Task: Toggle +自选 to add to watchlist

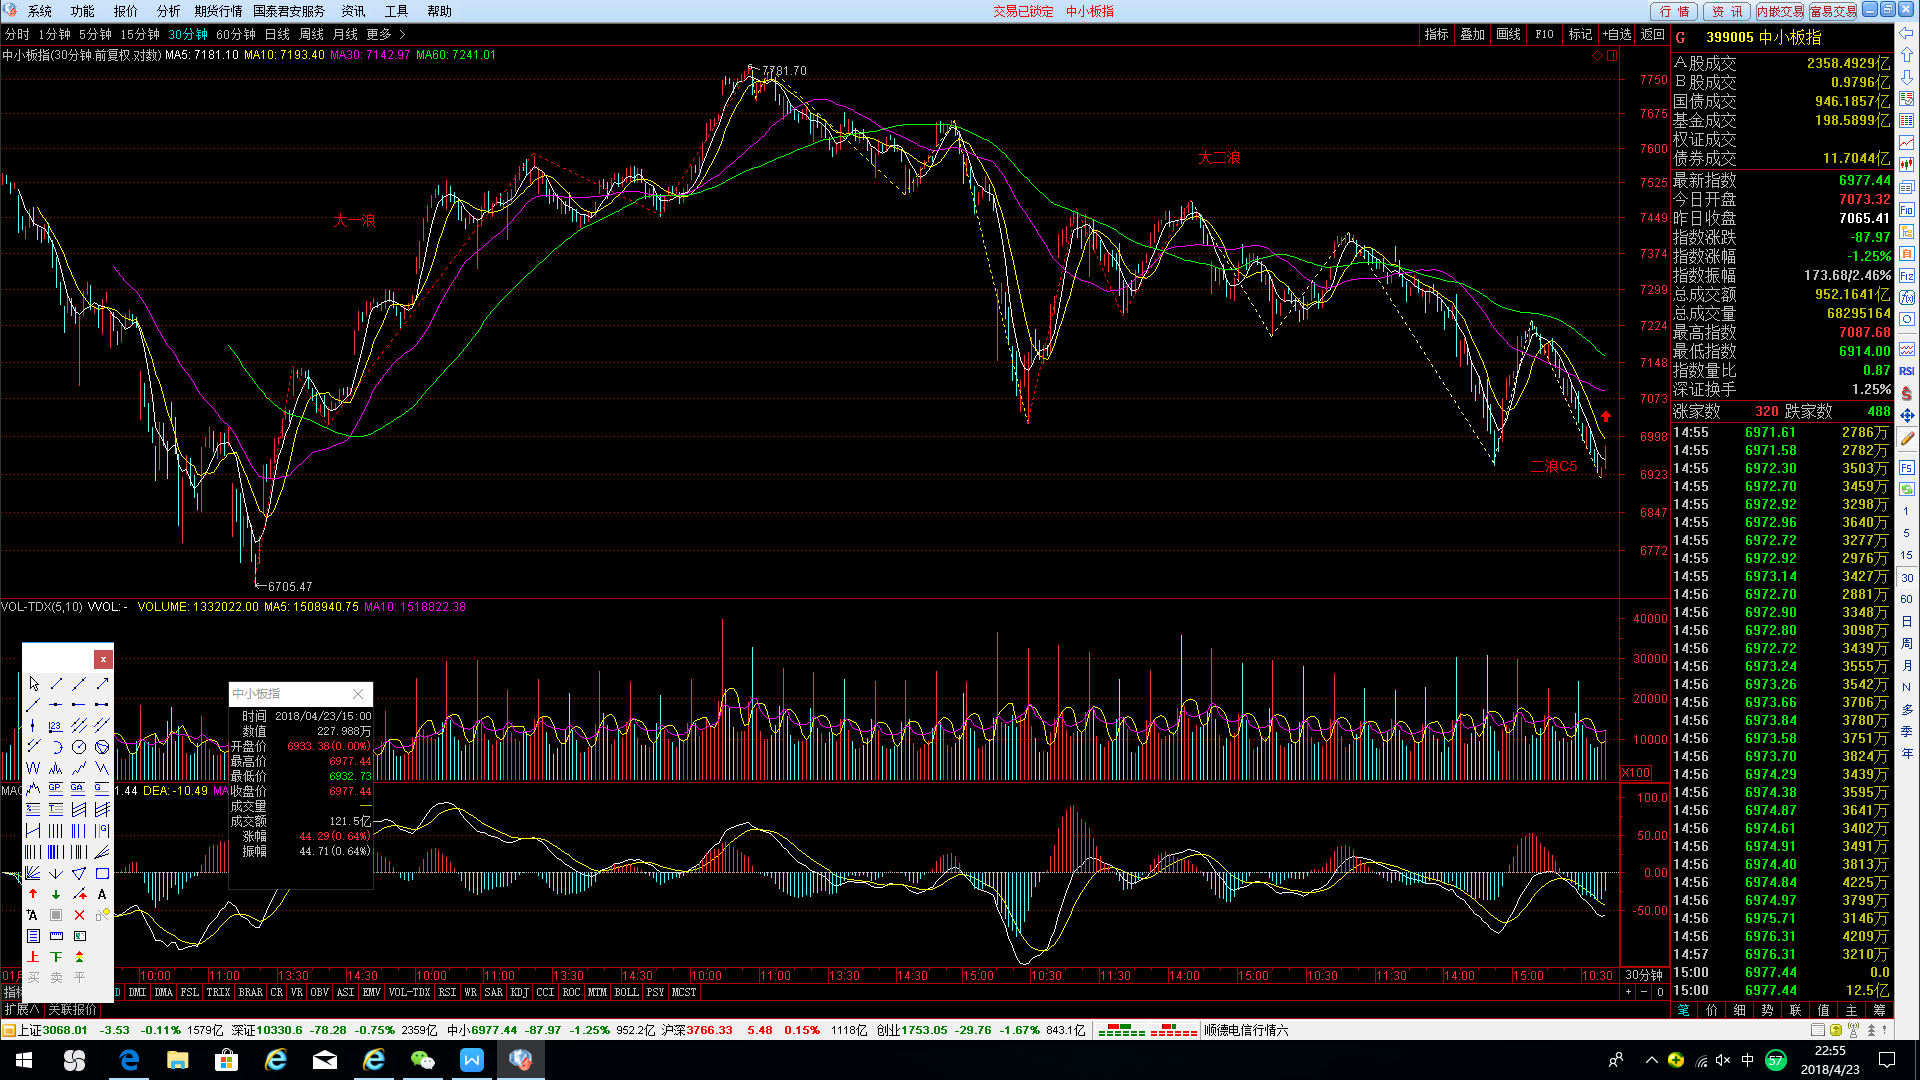Action: 1617,34
